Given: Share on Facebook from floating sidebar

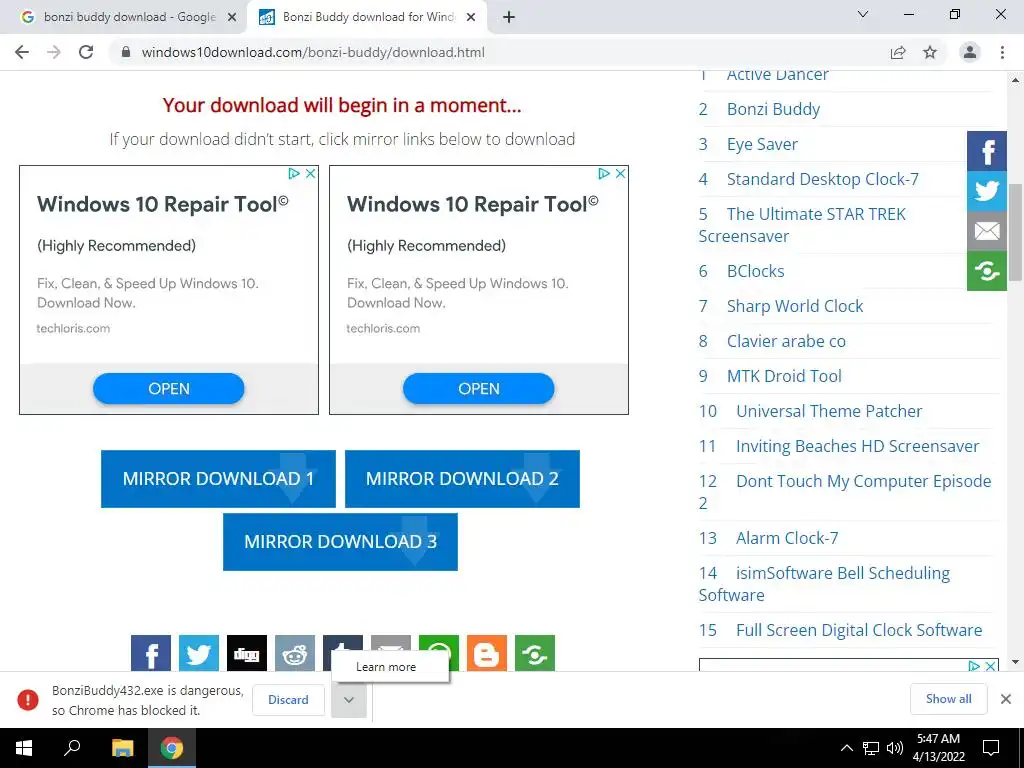Looking at the screenshot, I should pyautogui.click(x=987, y=151).
